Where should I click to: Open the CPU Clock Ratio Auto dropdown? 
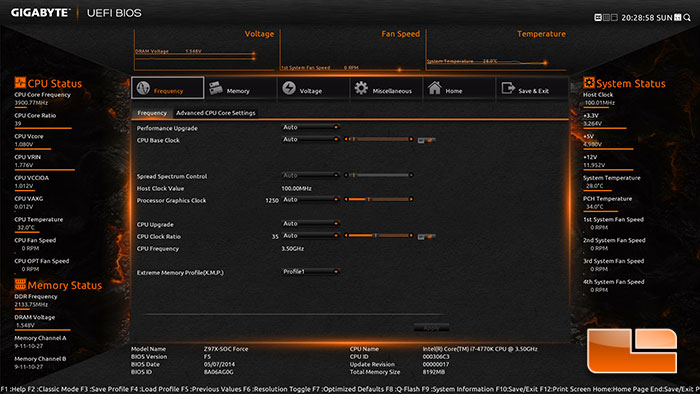coord(311,236)
